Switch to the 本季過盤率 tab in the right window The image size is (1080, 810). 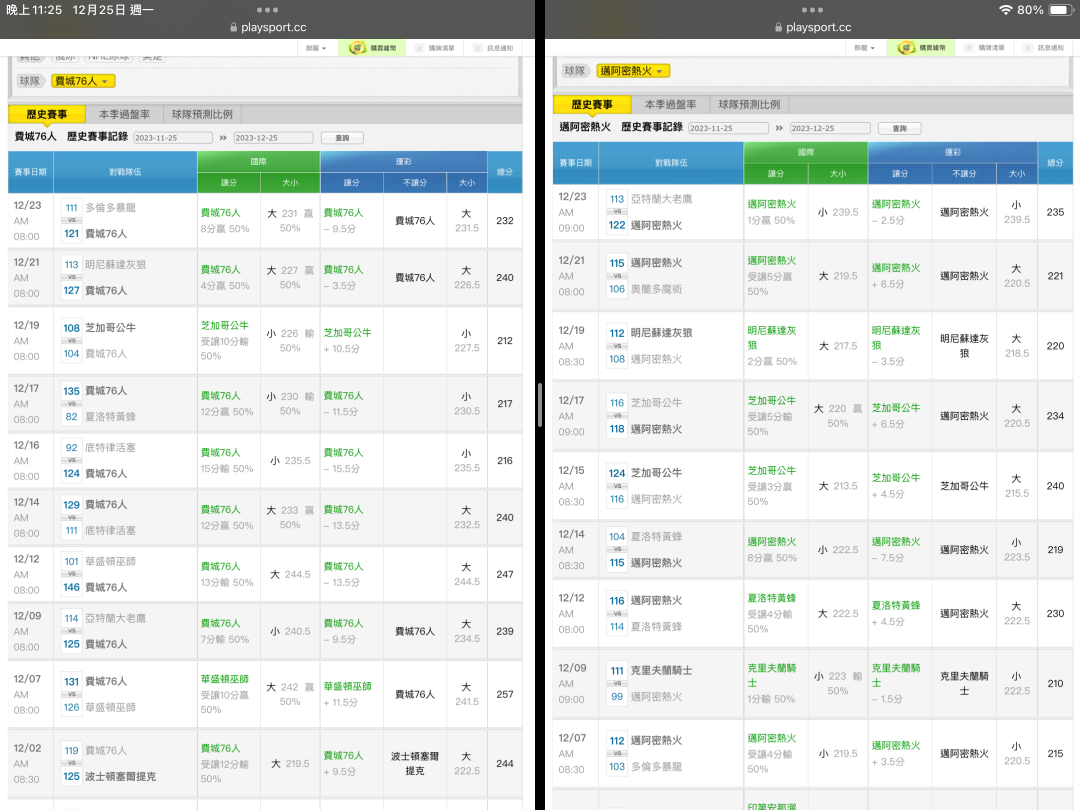click(x=670, y=105)
